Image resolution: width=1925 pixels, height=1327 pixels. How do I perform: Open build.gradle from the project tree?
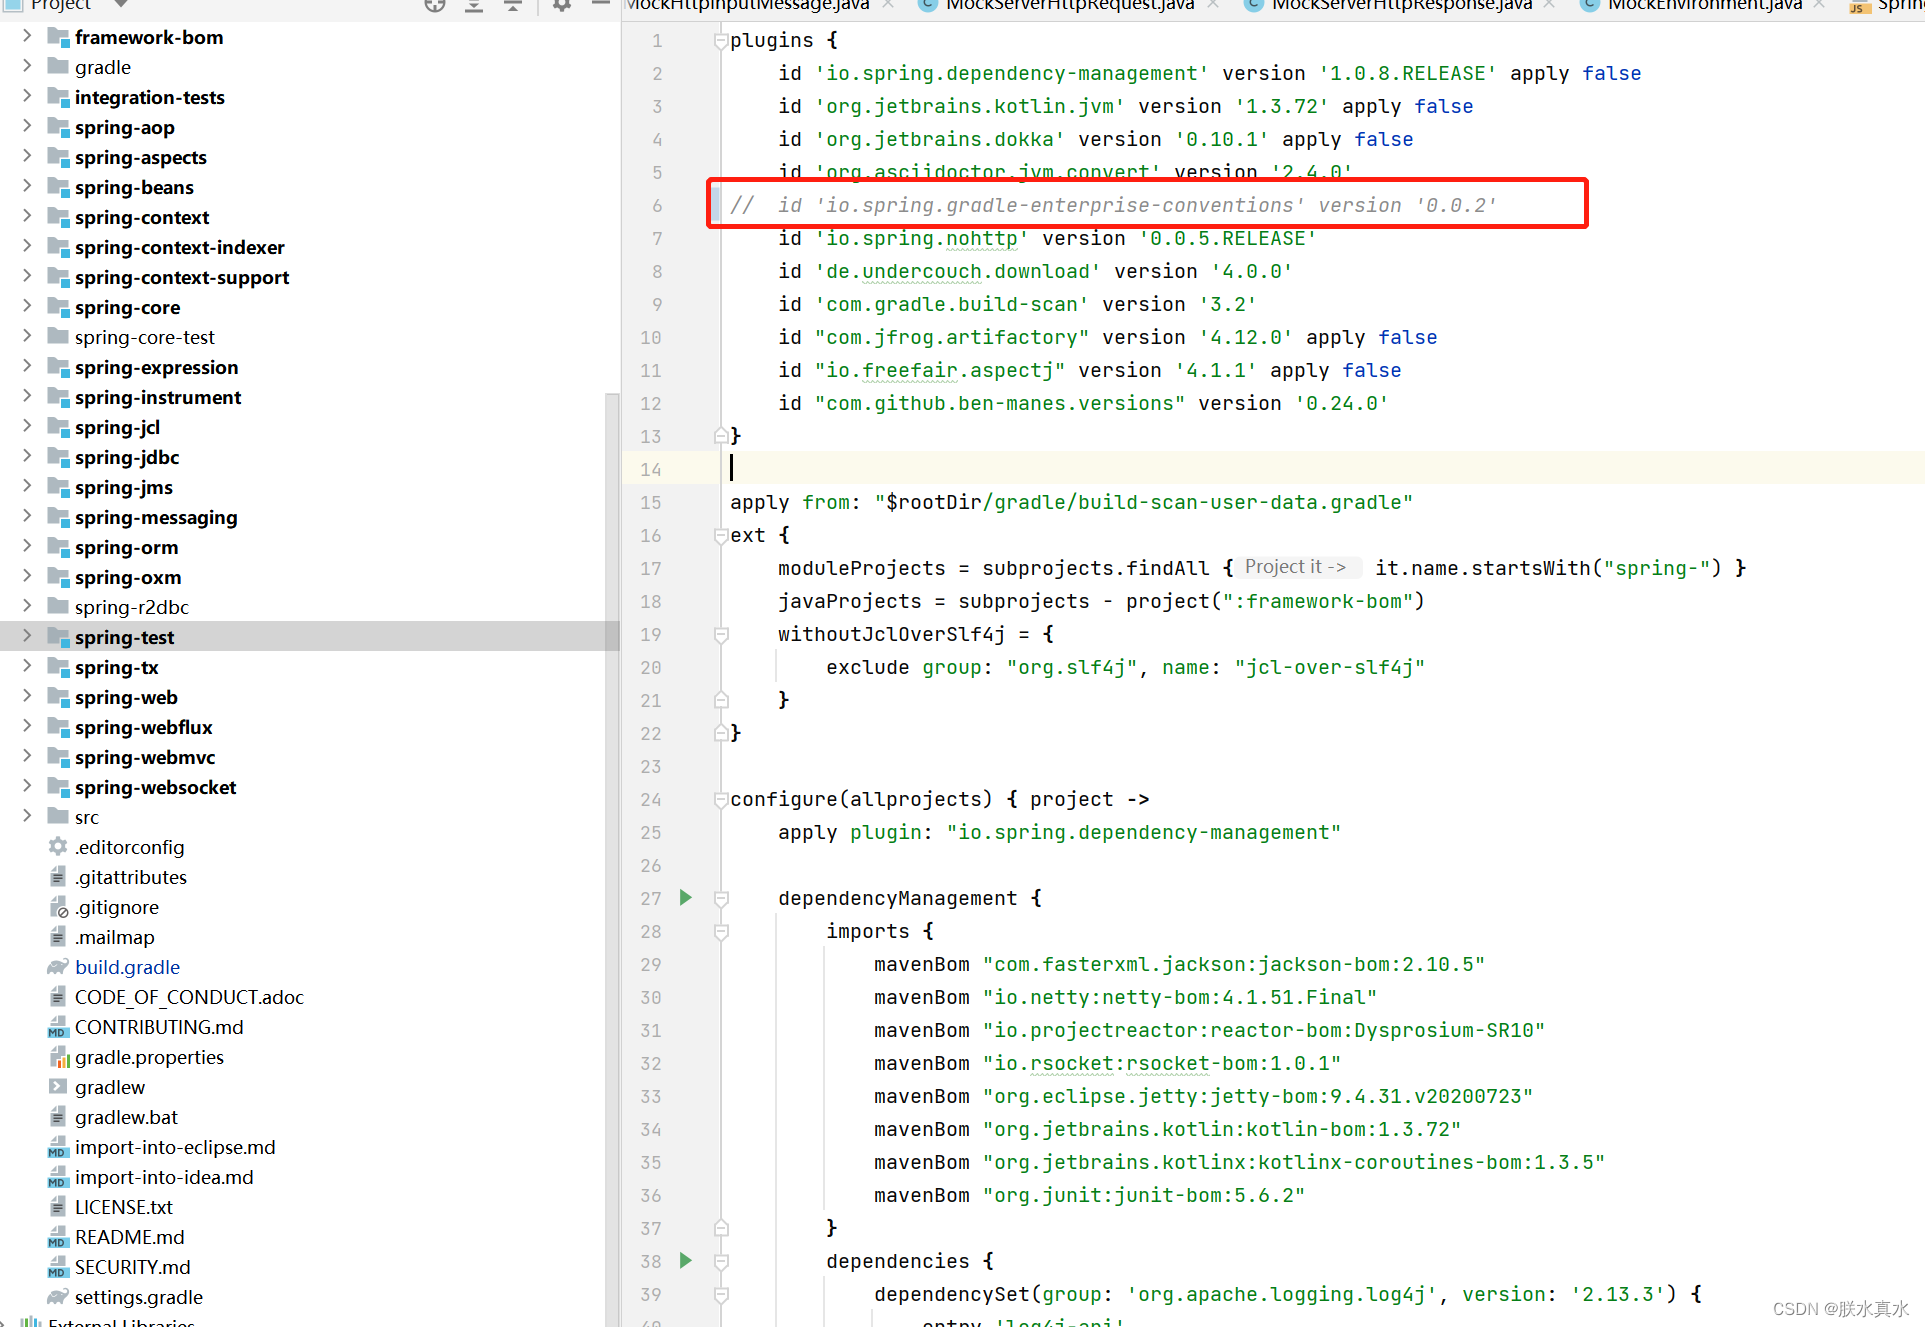pos(127,967)
